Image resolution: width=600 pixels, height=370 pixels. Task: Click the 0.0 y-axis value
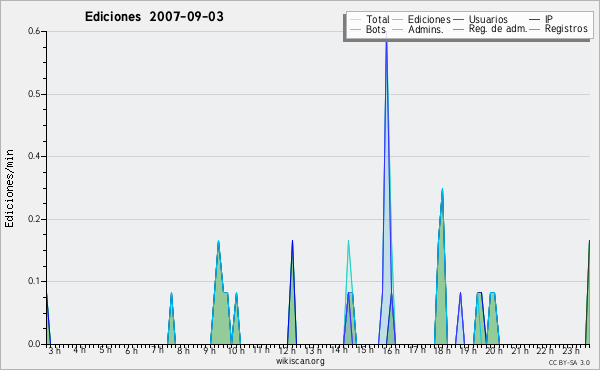(34, 344)
